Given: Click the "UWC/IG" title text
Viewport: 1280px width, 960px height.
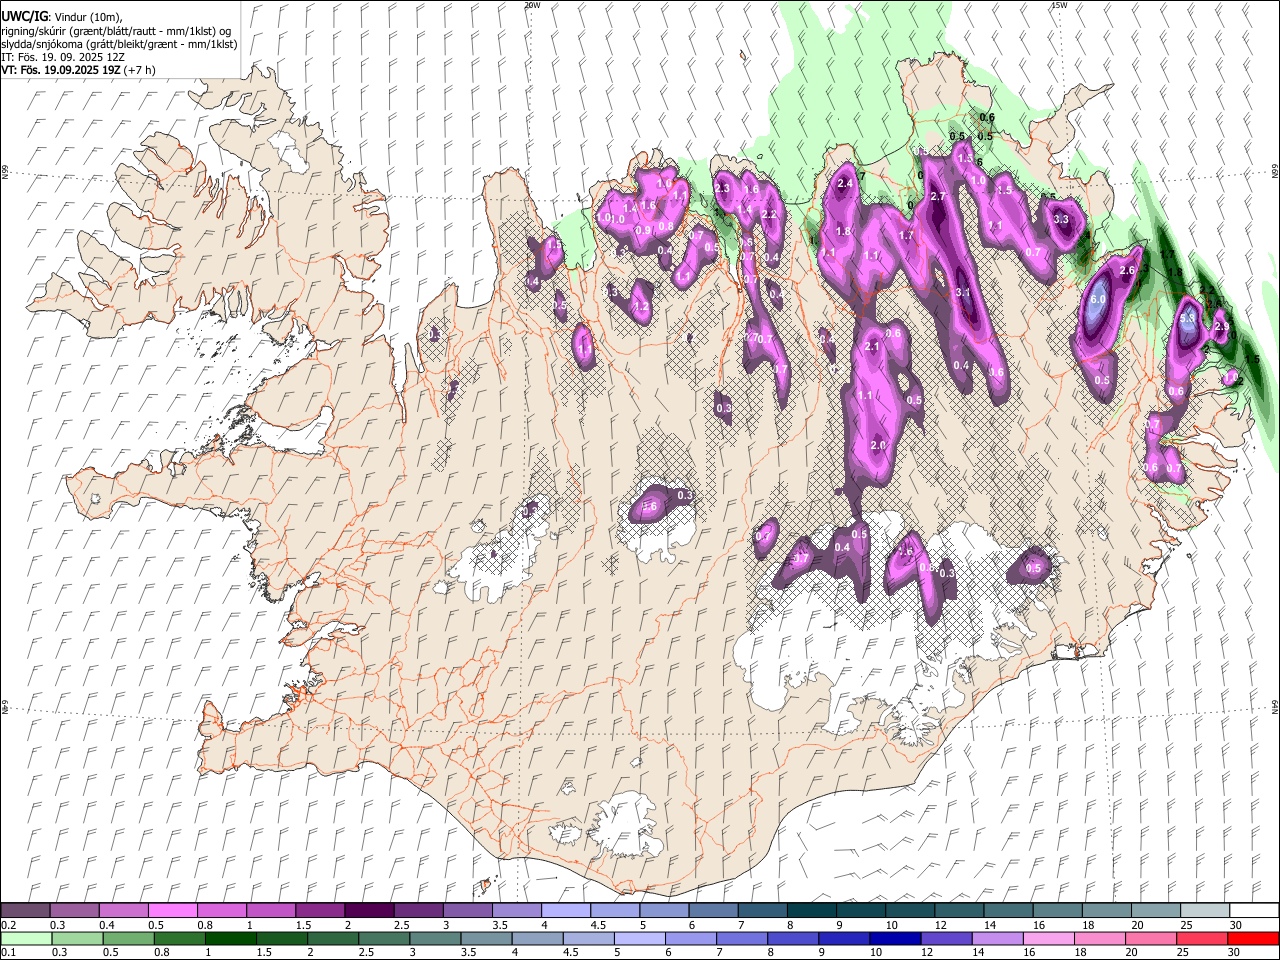Looking at the screenshot, I should pos(23,17).
